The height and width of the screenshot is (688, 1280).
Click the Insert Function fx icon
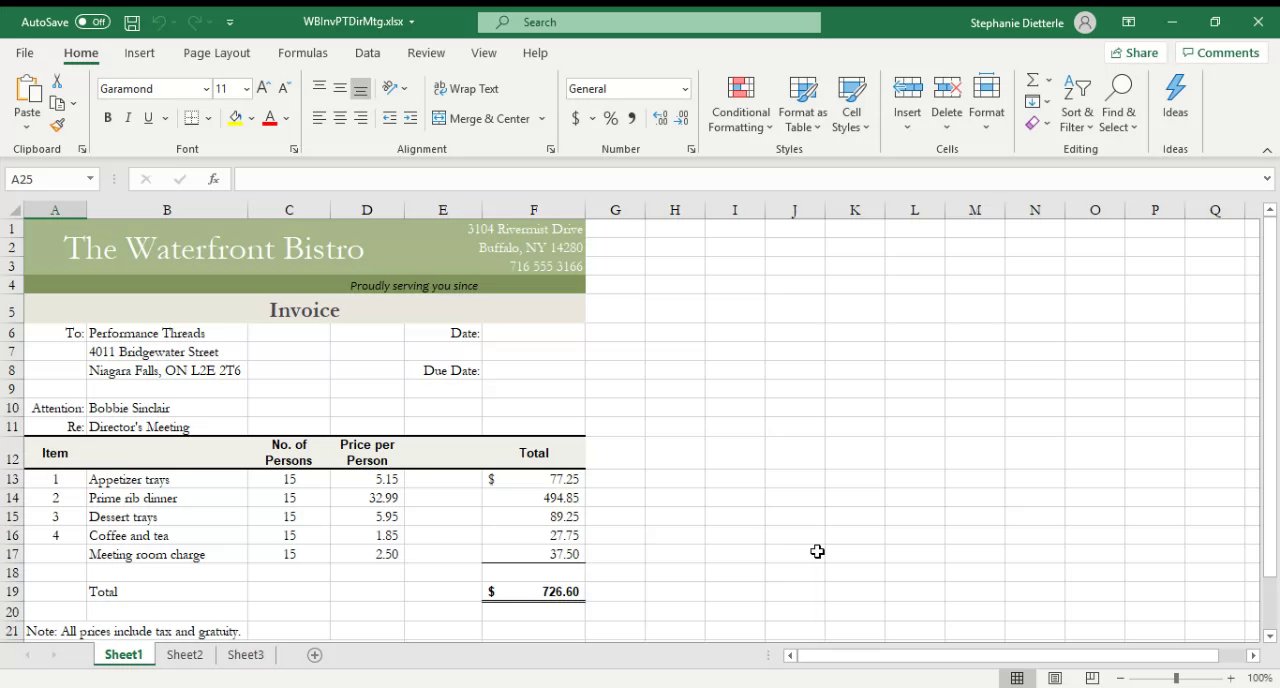pos(213,179)
